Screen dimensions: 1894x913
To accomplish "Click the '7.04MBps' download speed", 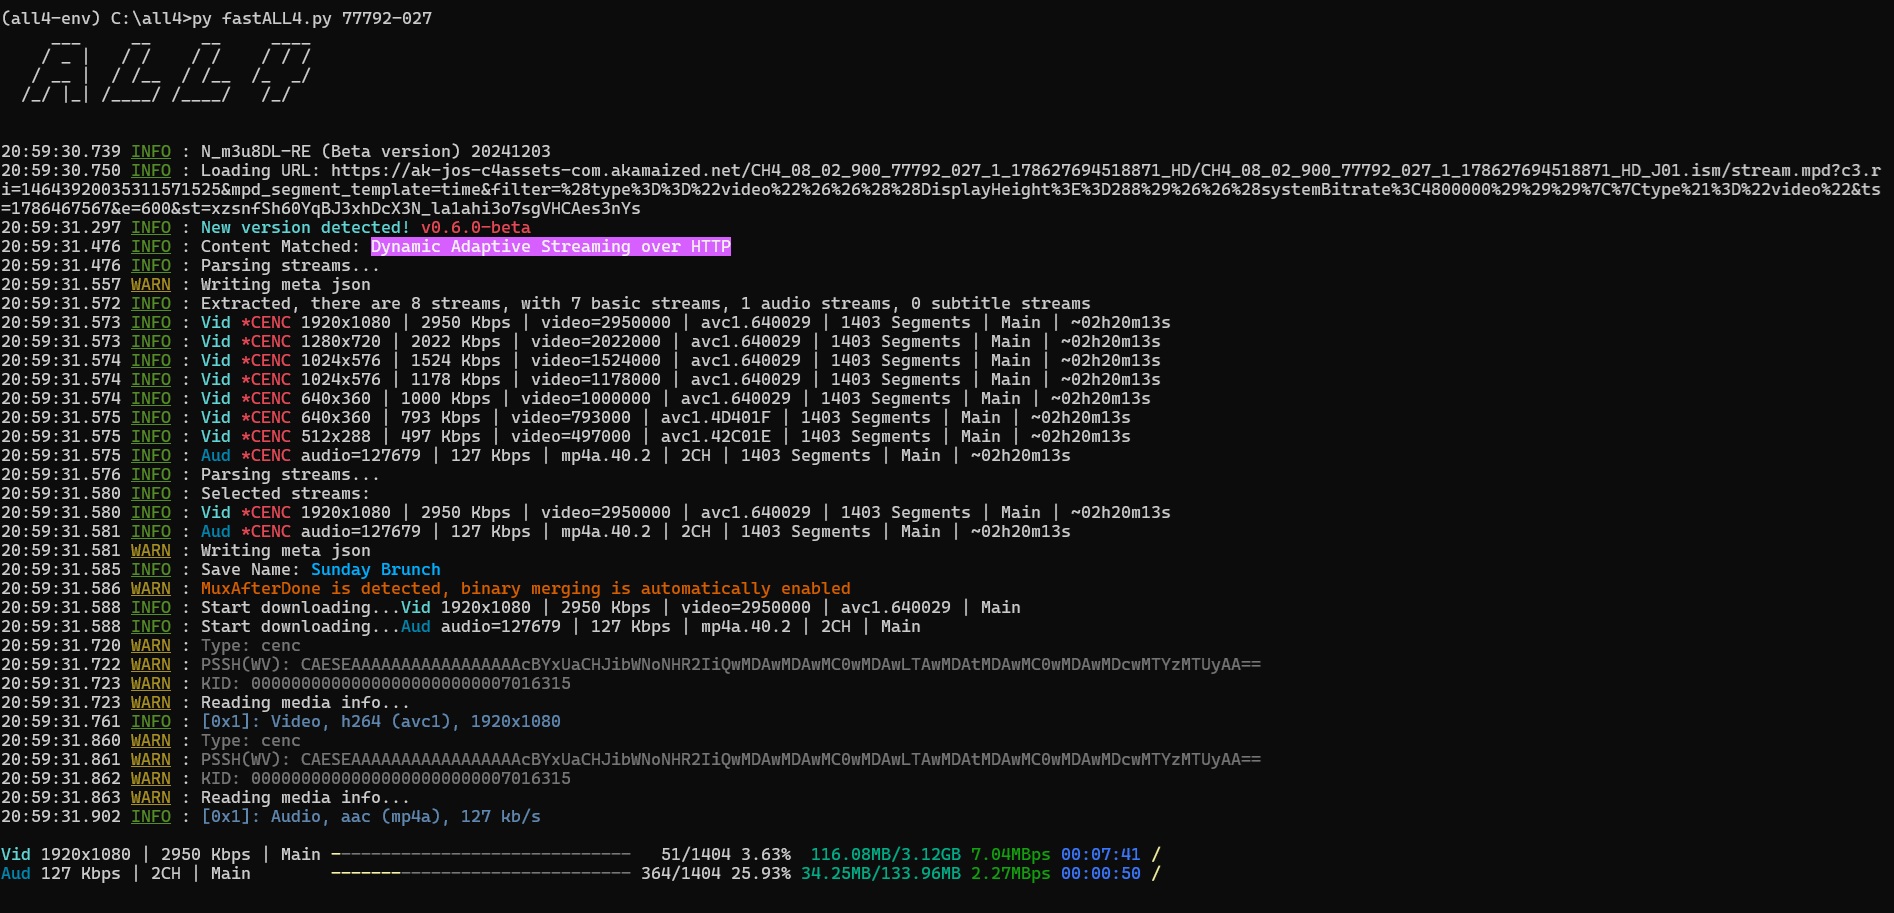I will [1011, 855].
